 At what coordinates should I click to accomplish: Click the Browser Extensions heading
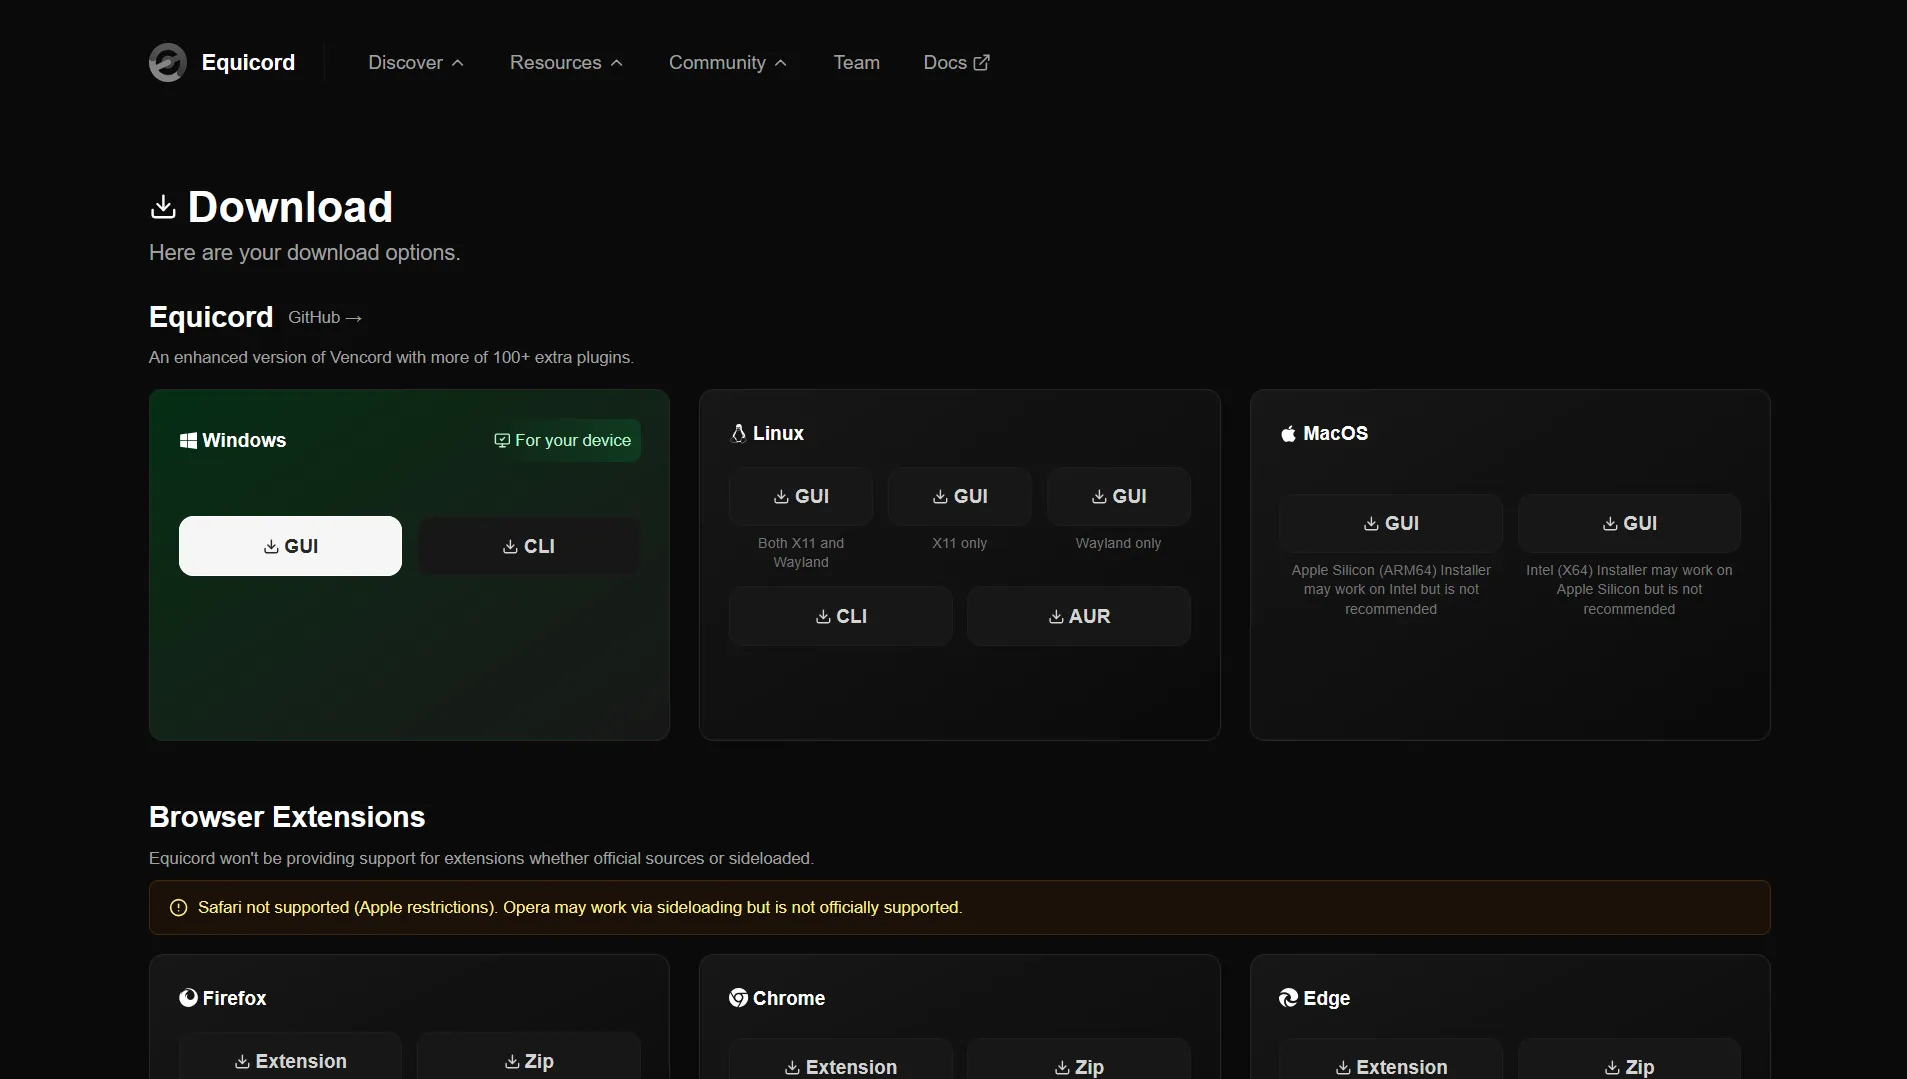[x=287, y=817]
